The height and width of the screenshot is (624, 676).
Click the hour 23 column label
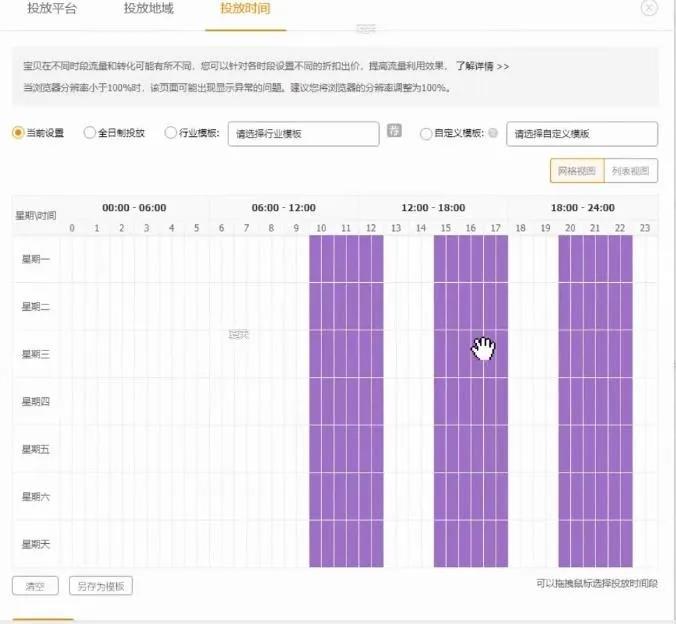click(x=645, y=228)
